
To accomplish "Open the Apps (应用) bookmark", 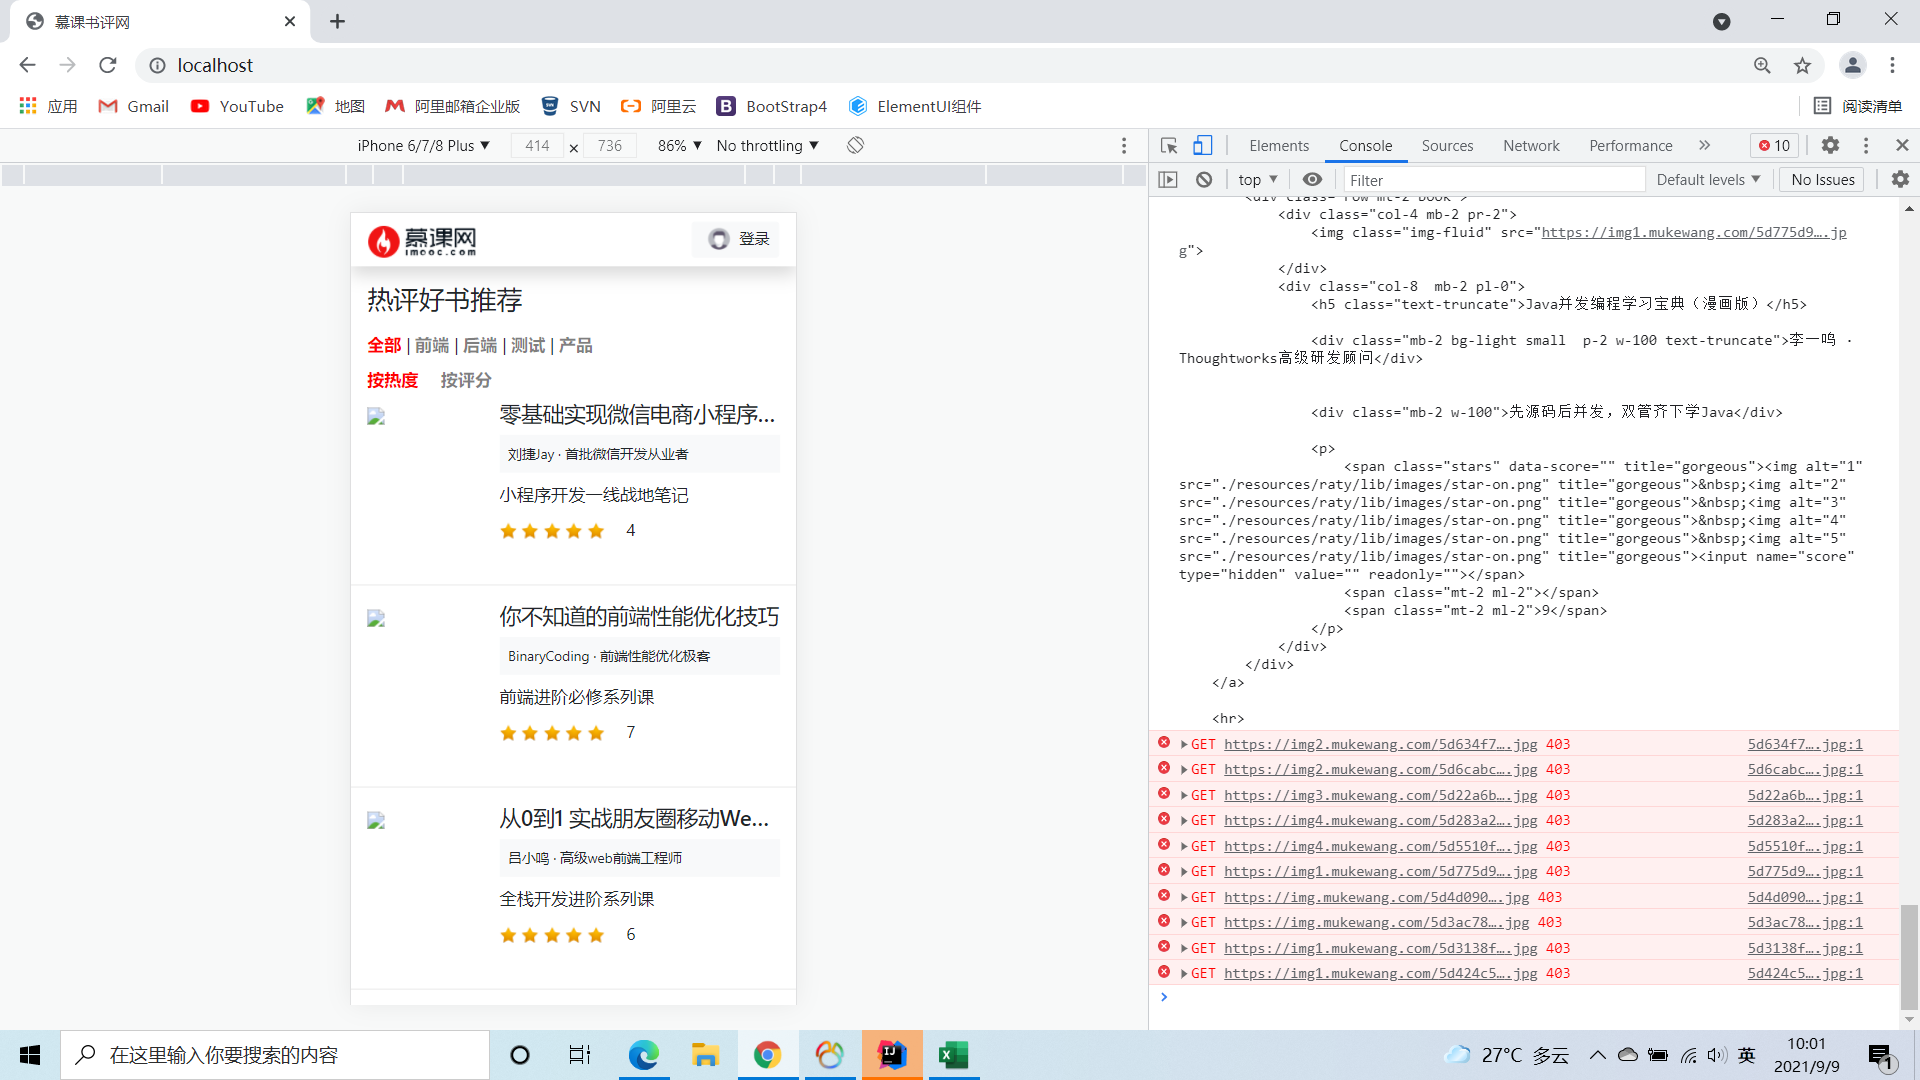I will (48, 106).
